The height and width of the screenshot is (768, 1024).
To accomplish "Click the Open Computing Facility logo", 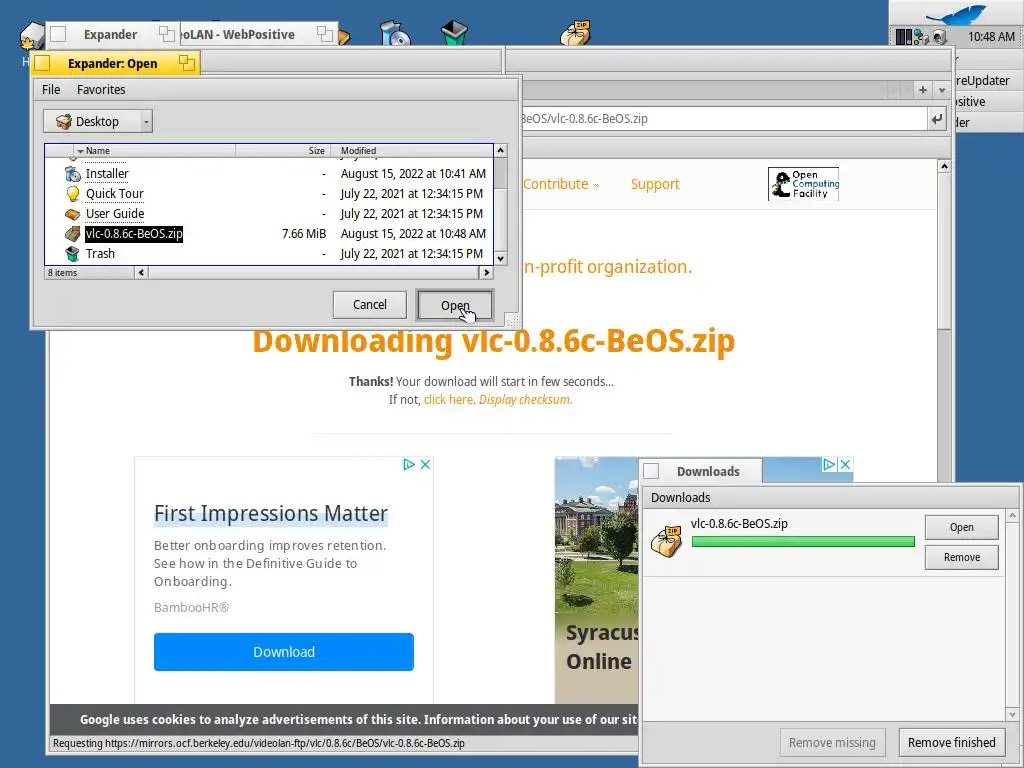I will coord(803,184).
